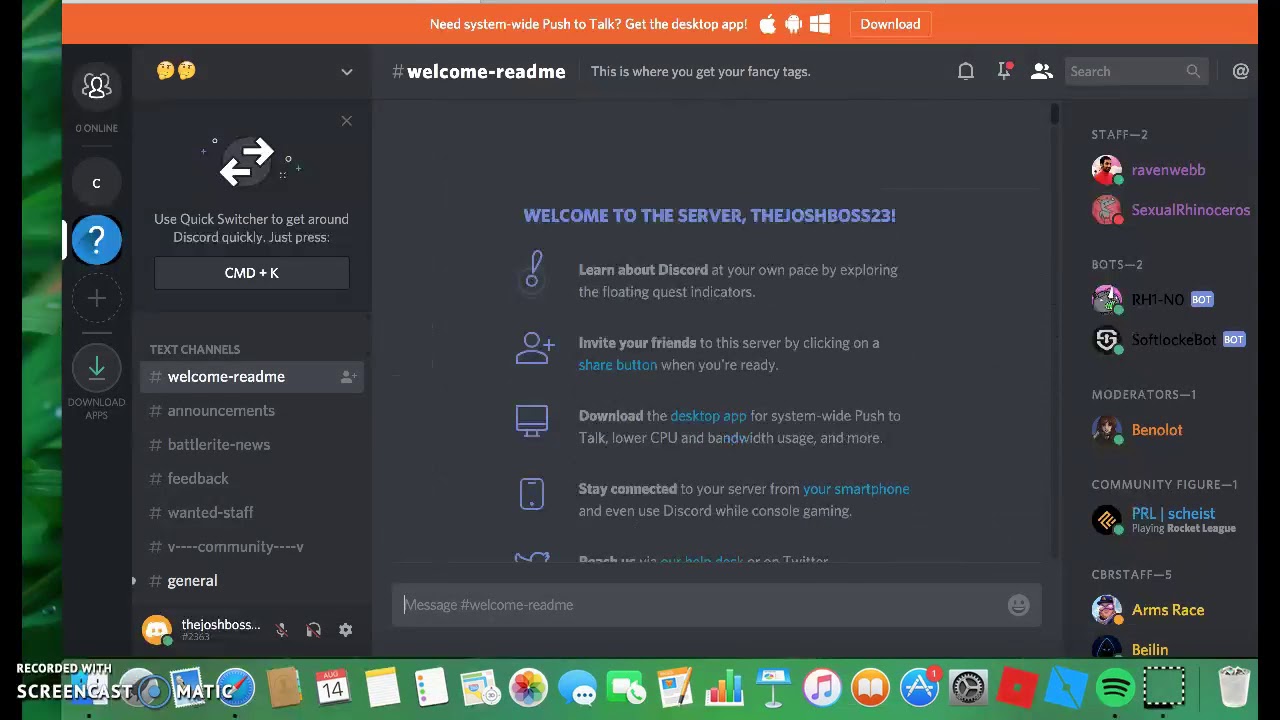The image size is (1280, 720).
Task: Create invite for welcome-readme channel
Action: pyautogui.click(x=348, y=377)
